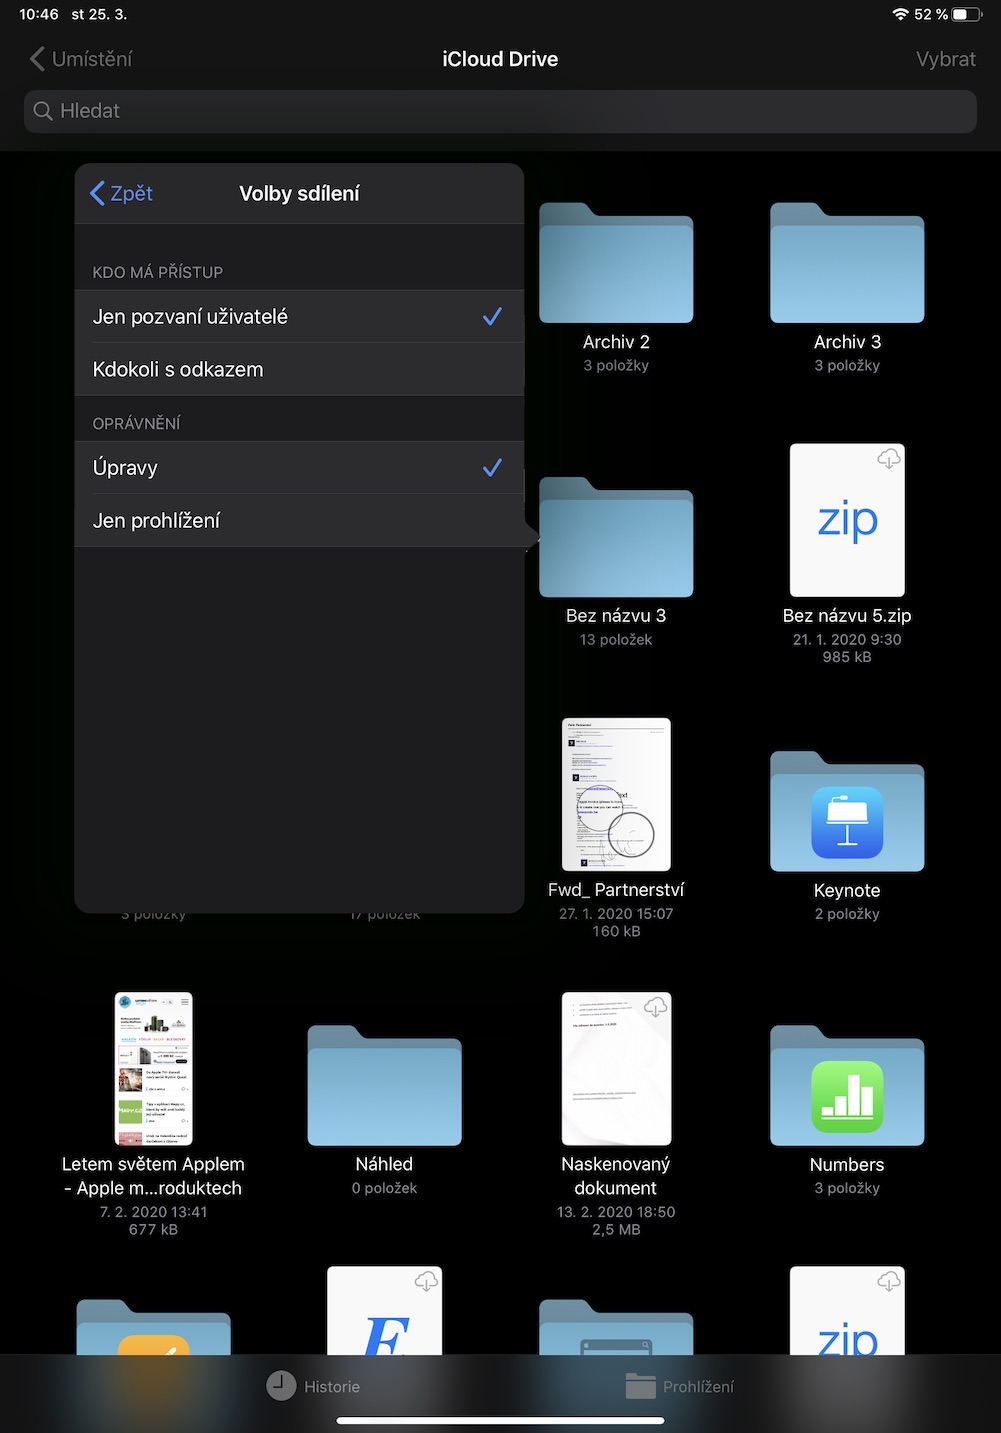Tap the Archiv 2 name label
Screen dimensions: 1001x1433
tap(616, 342)
